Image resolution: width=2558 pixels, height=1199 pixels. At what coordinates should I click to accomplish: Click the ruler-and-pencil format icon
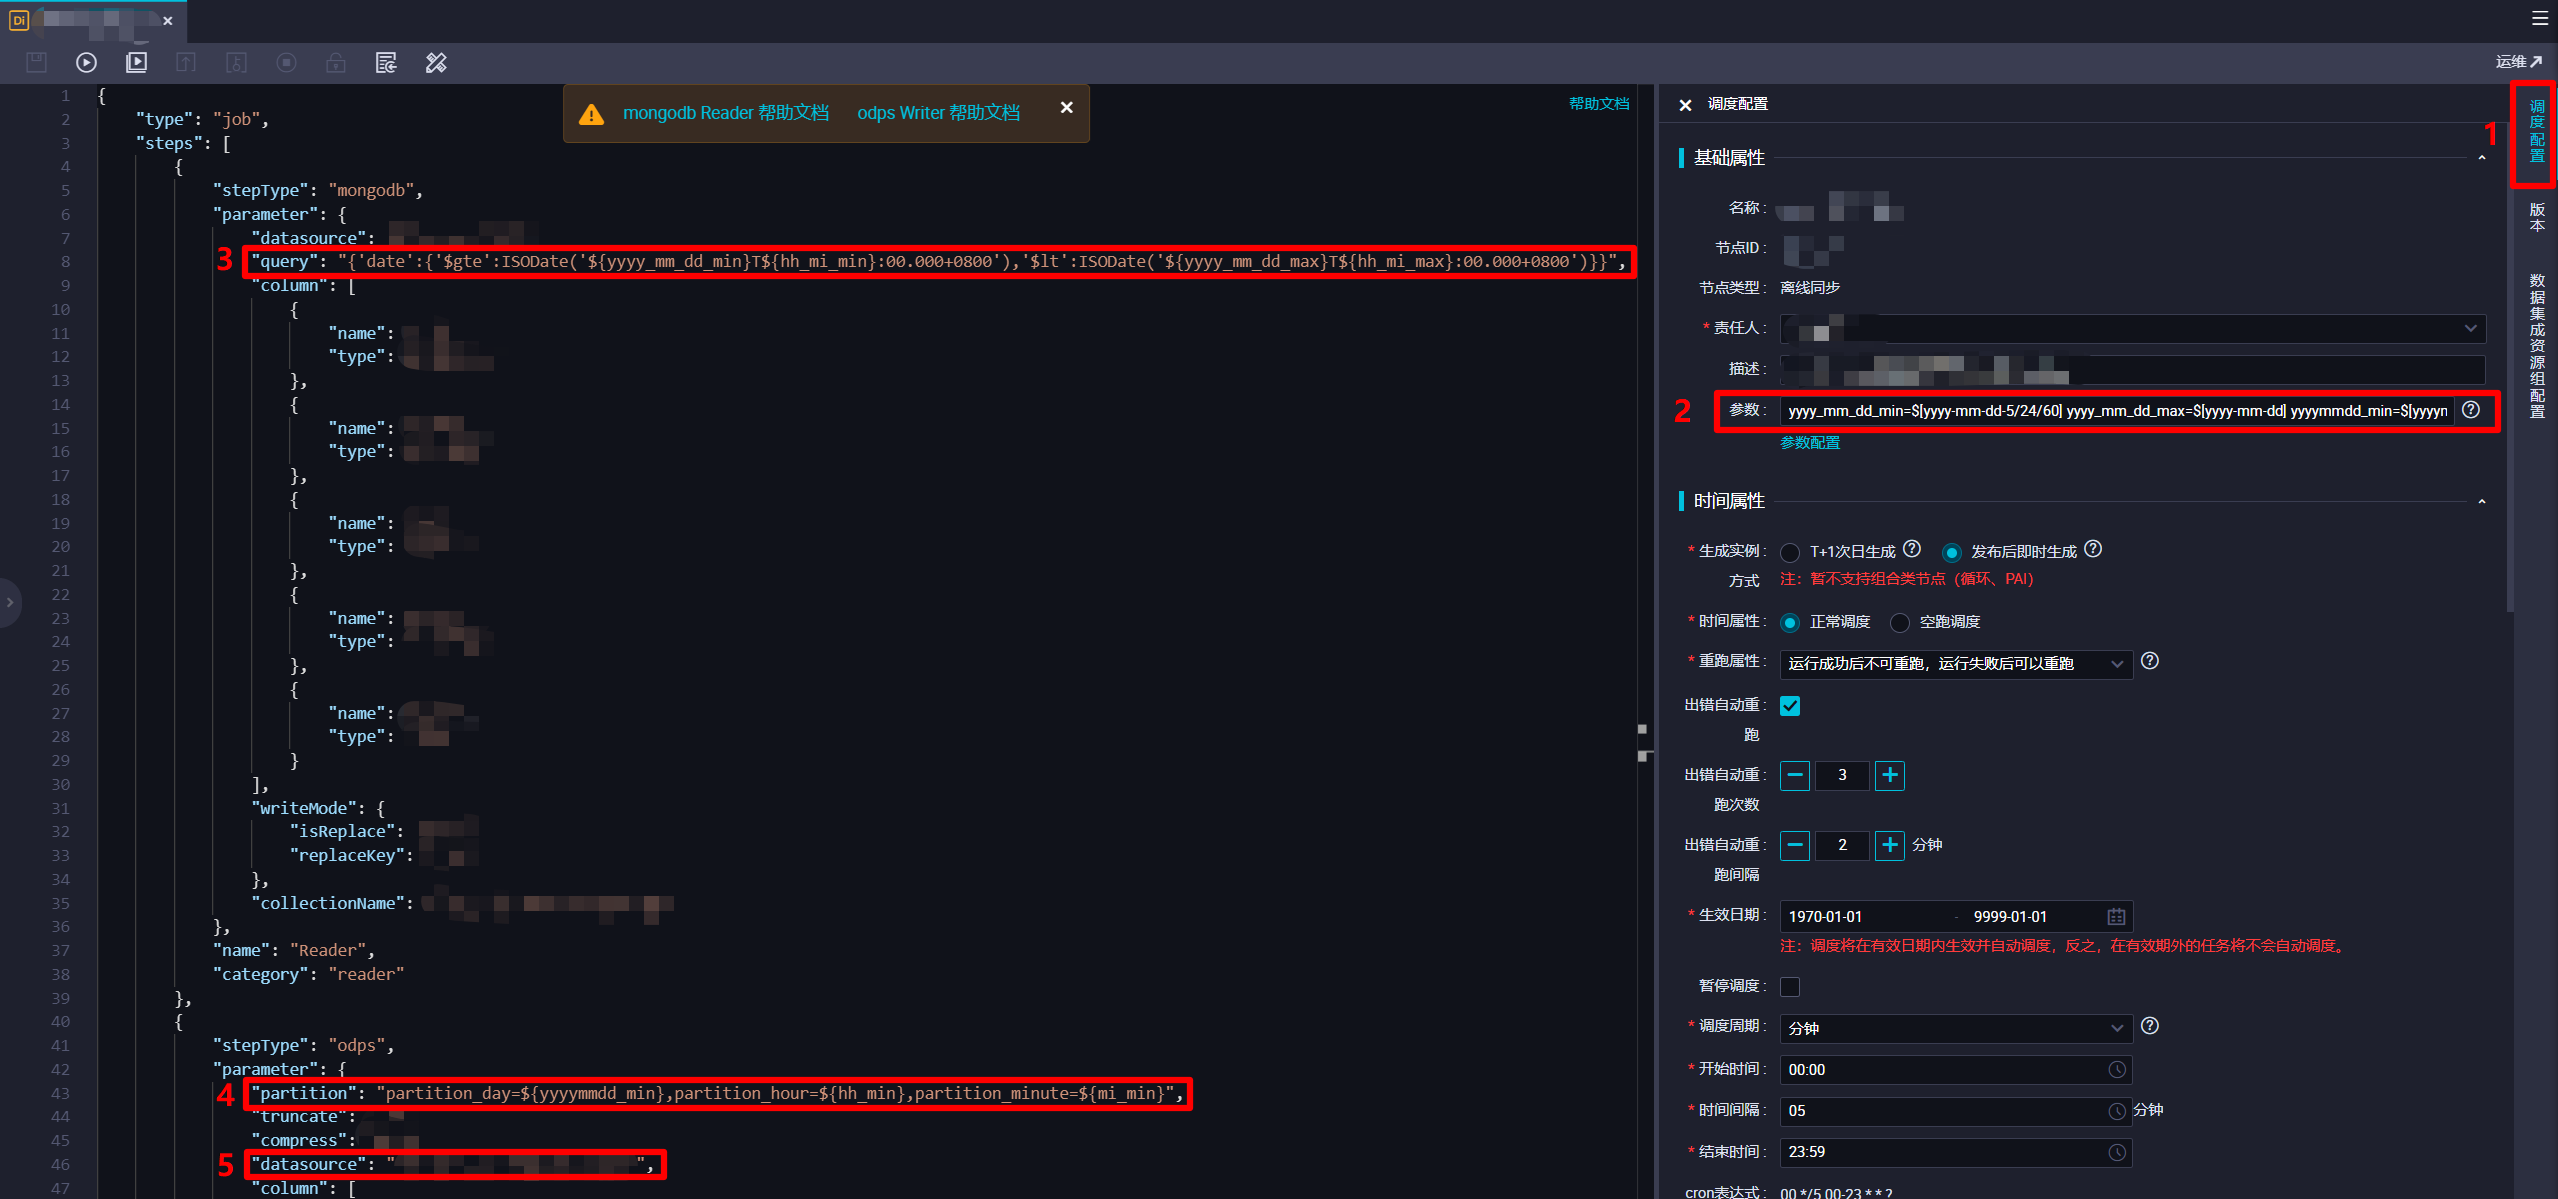coord(436,63)
